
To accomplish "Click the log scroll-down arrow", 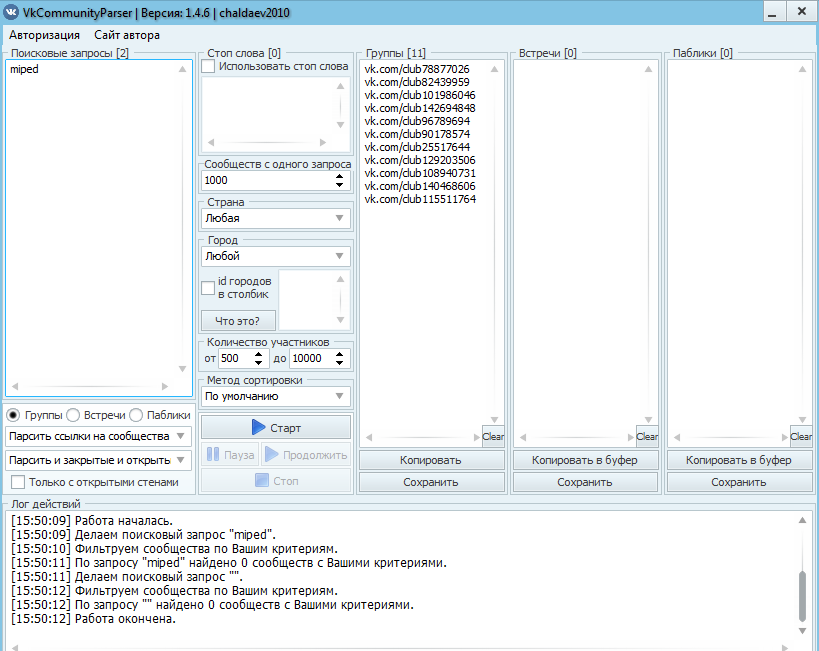I will pyautogui.click(x=803, y=631).
